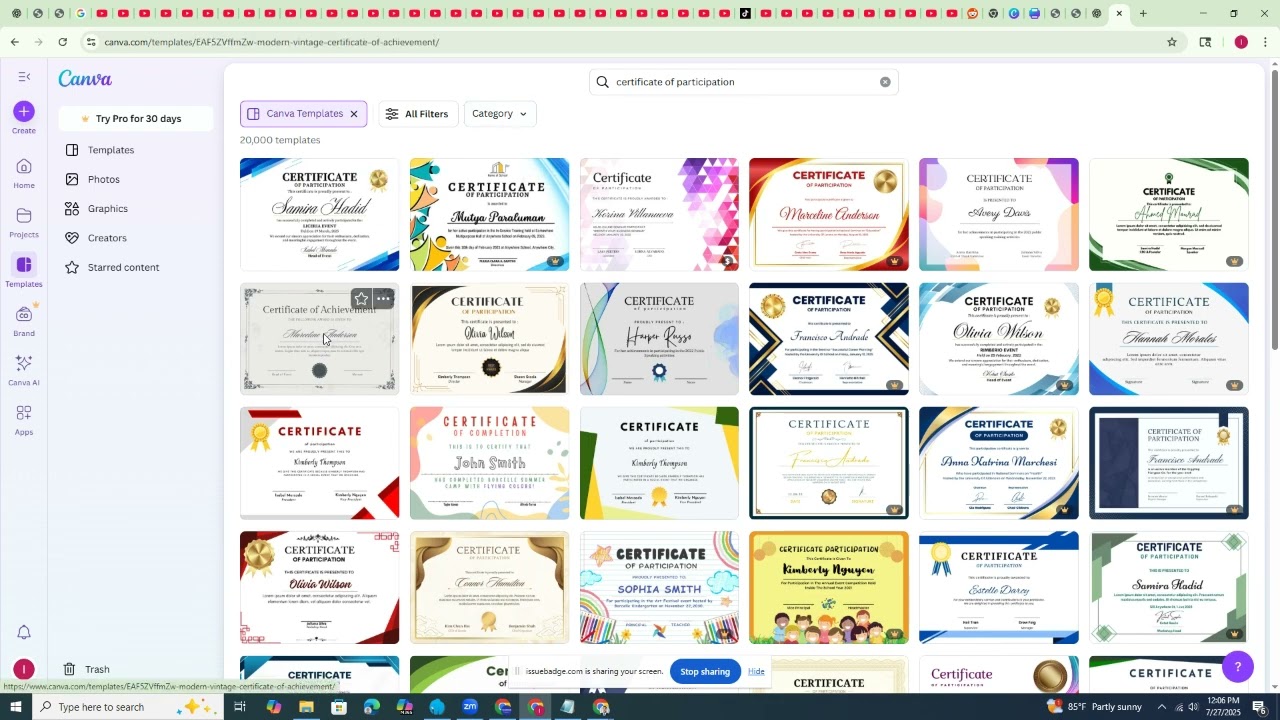The image size is (1280, 720).
Task: Open Apps in the sidebar
Action: (24, 420)
